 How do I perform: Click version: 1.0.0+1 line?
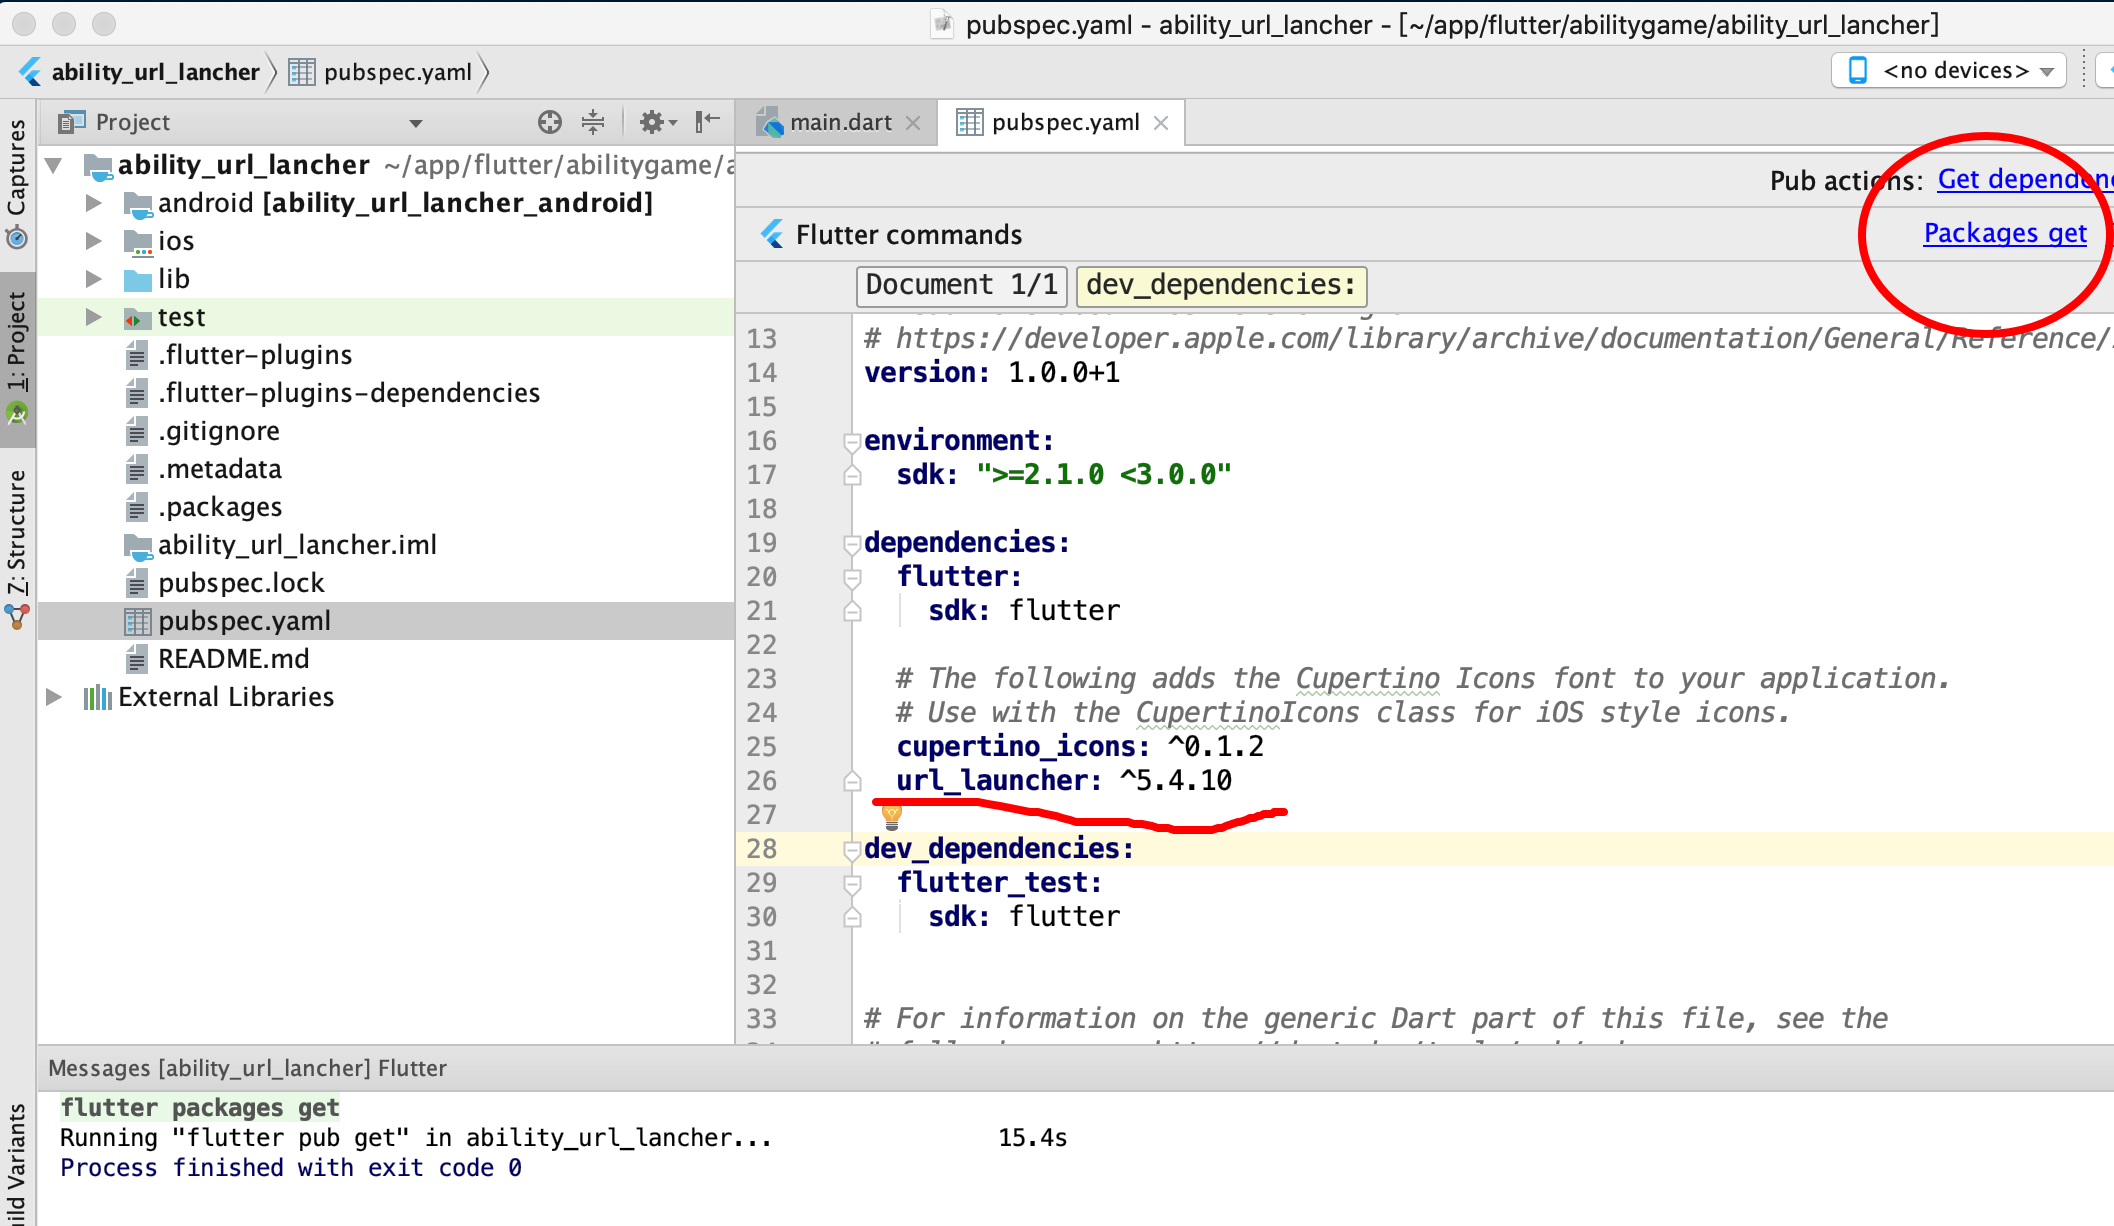992,373
